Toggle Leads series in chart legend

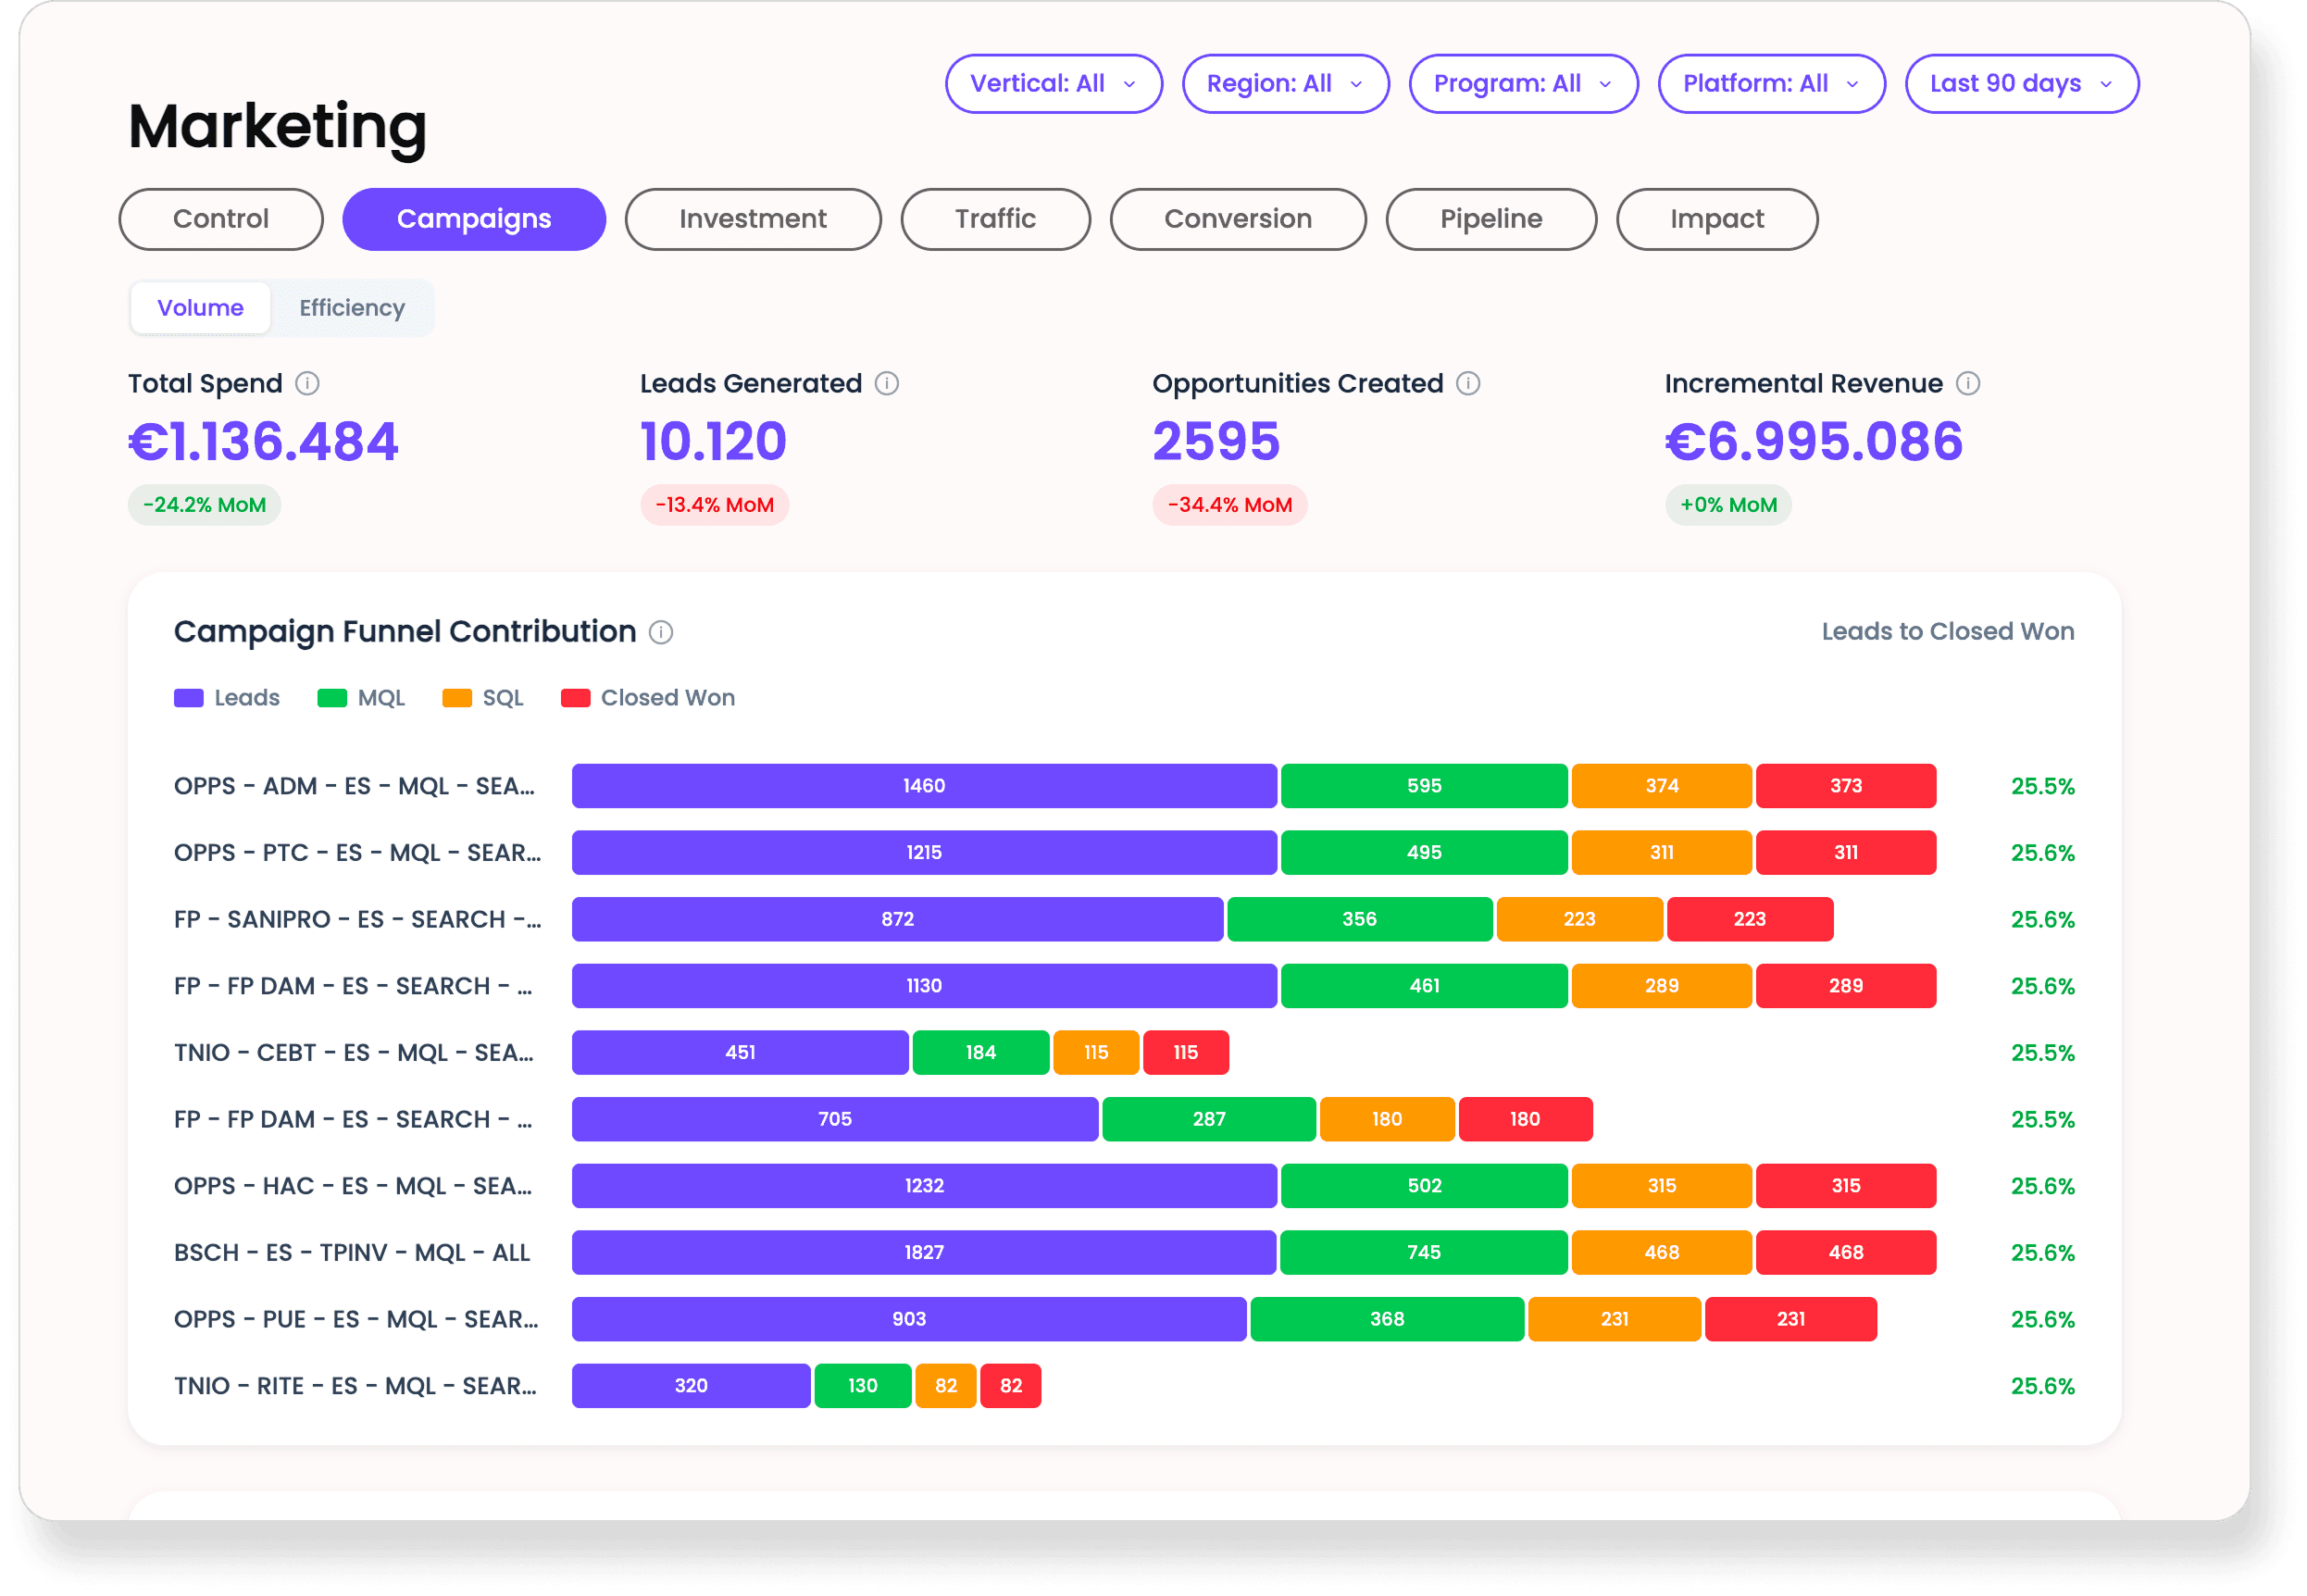point(227,698)
